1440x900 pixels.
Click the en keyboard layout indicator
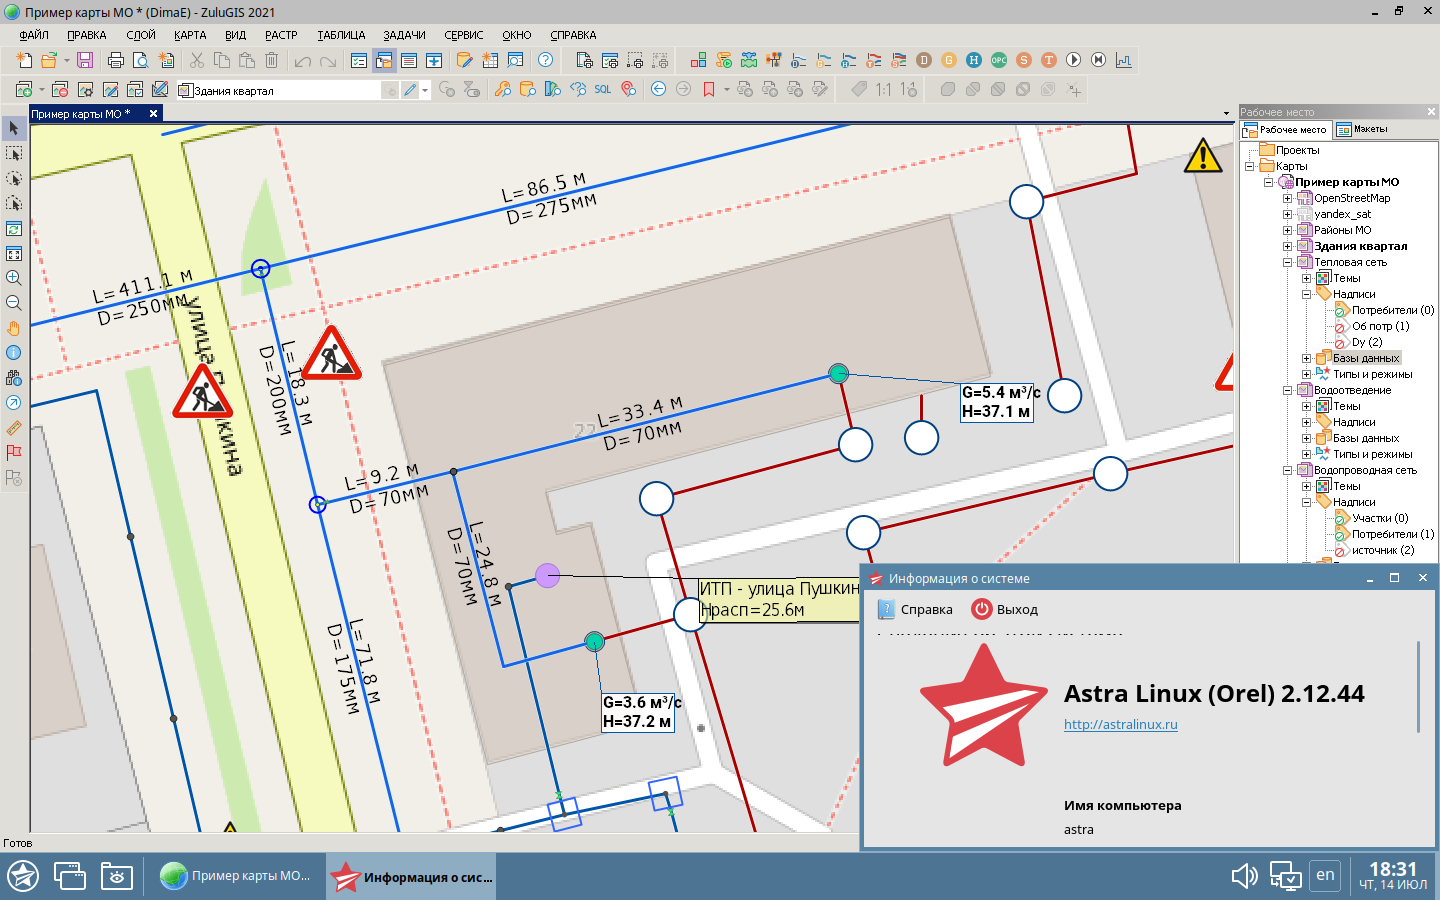(1325, 875)
